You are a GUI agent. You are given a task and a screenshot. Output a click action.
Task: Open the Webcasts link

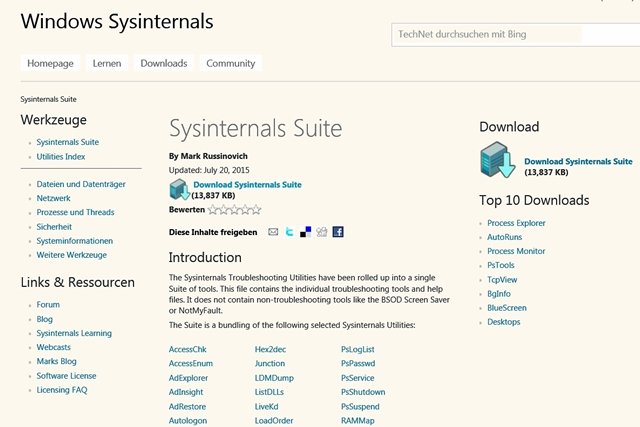point(53,347)
